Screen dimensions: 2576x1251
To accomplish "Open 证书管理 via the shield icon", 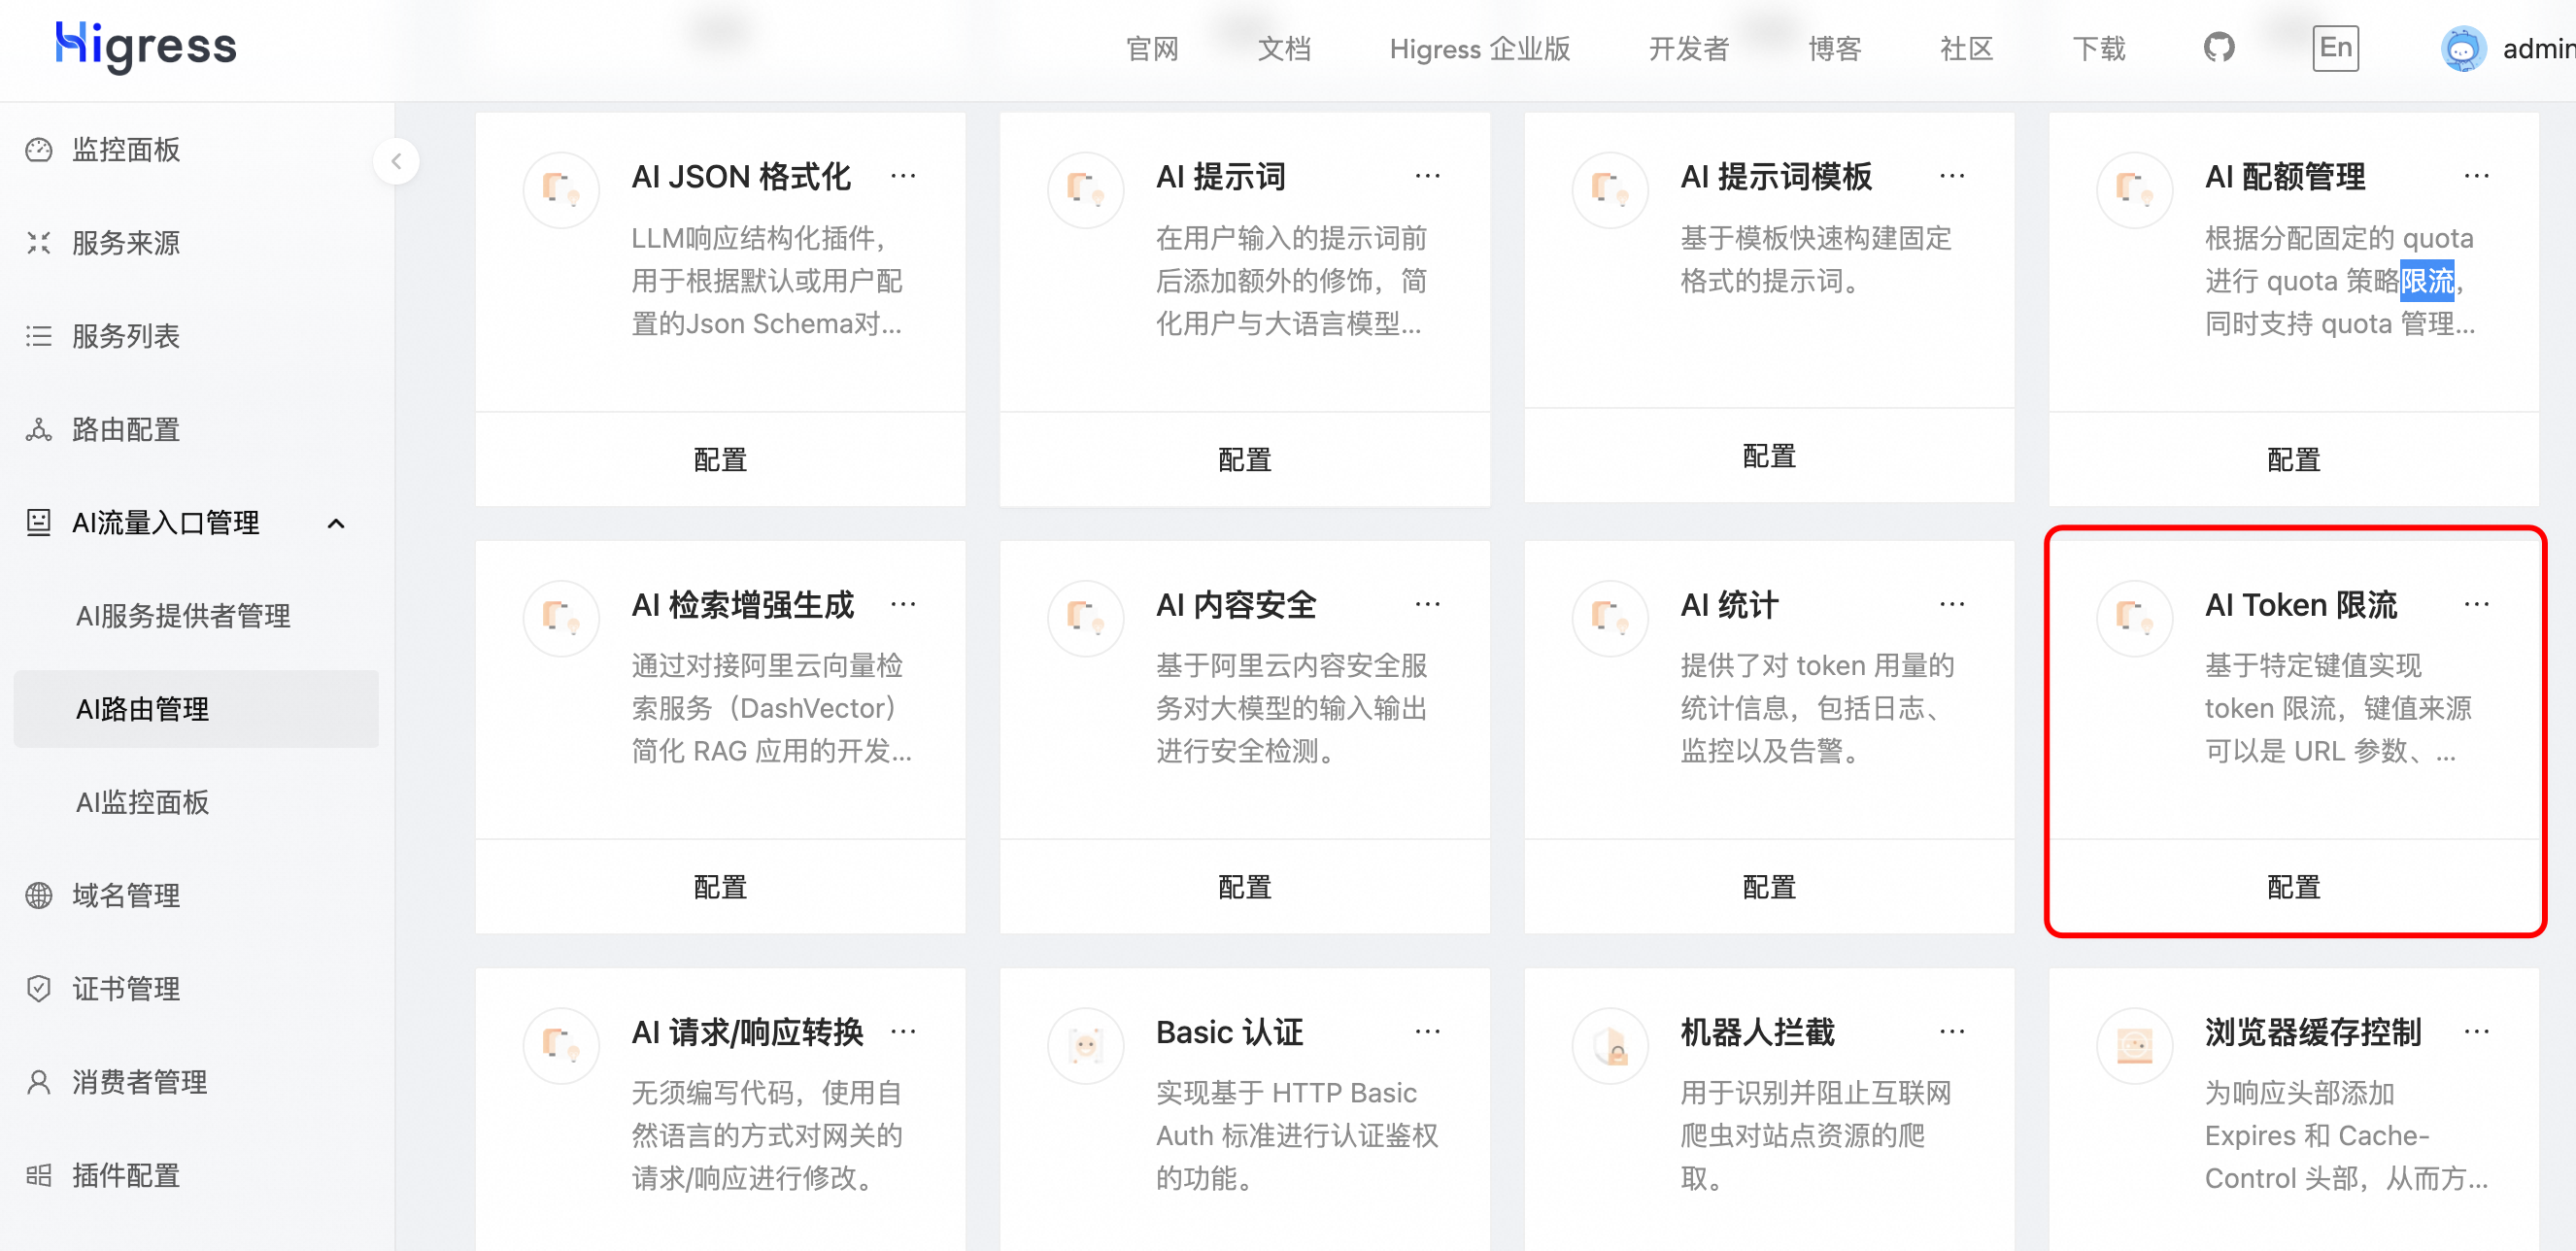I will click(x=38, y=988).
